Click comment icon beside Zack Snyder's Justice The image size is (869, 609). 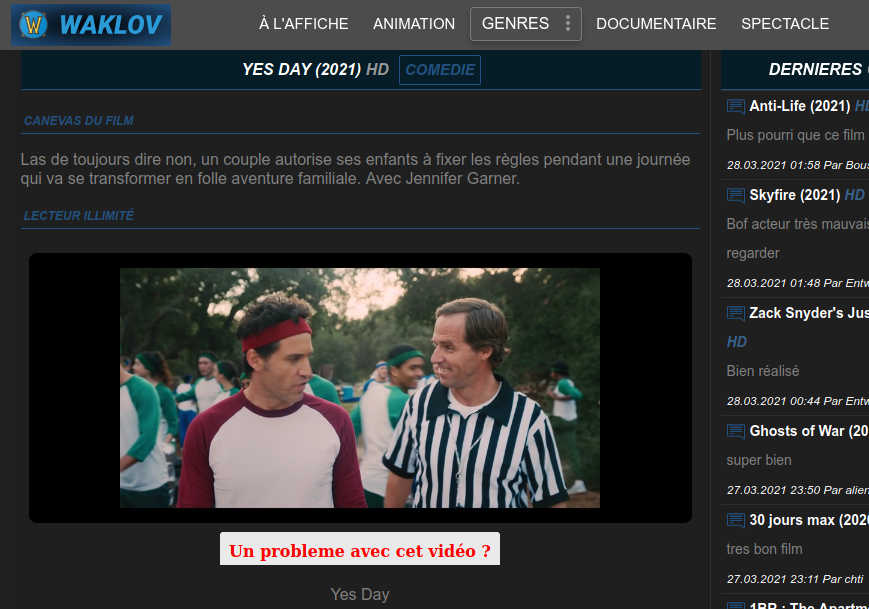coord(736,313)
